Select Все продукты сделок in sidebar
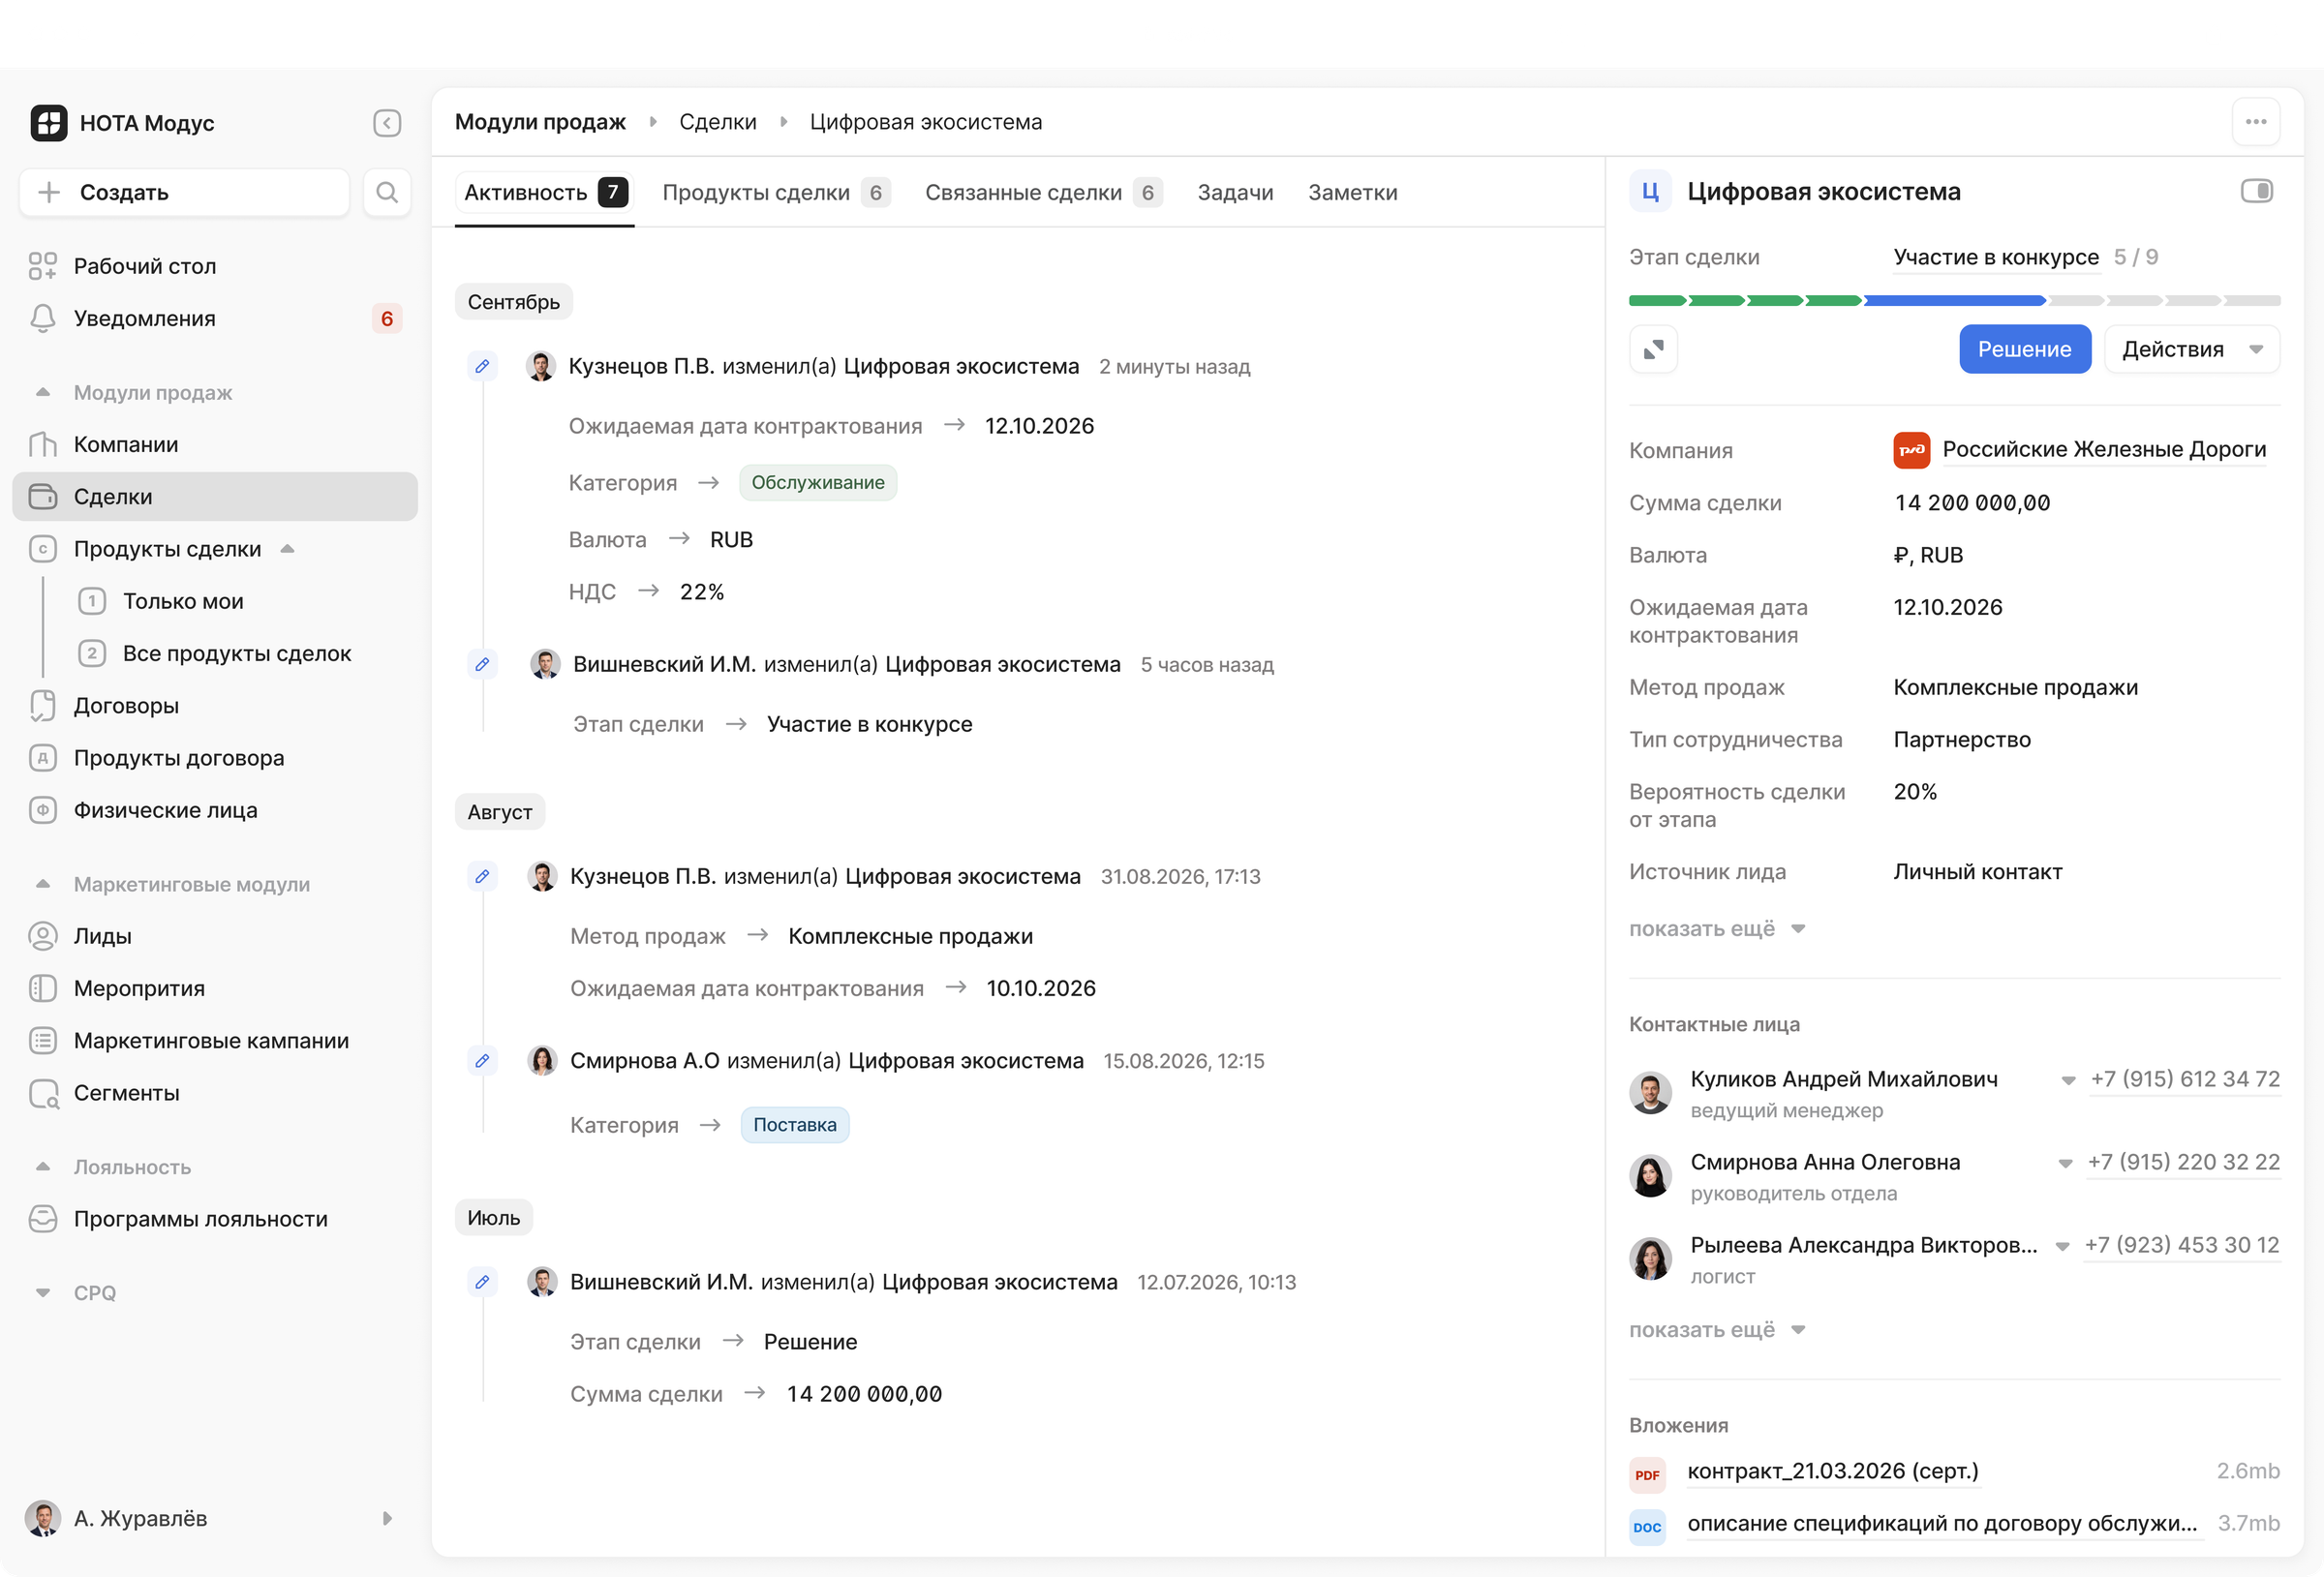2324x1577 pixels. pyautogui.click(x=237, y=653)
